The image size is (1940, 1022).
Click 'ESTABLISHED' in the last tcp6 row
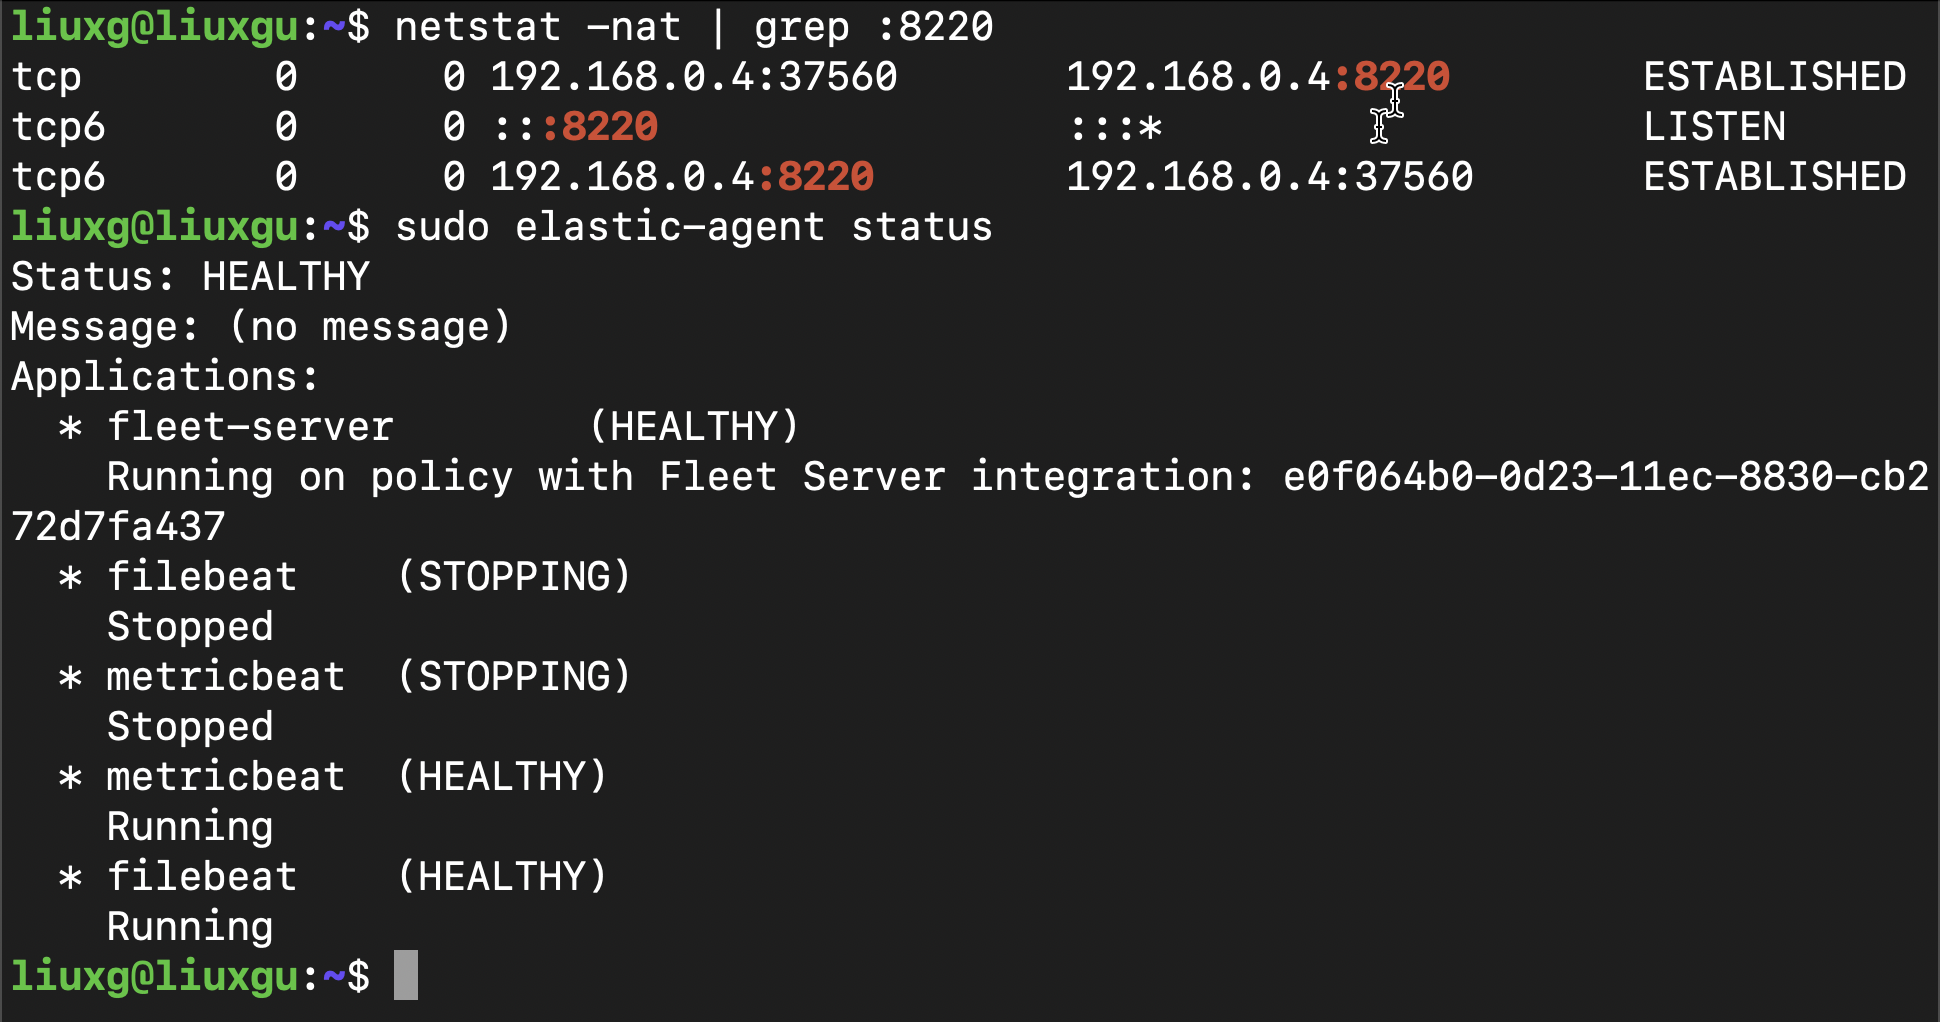1775,177
